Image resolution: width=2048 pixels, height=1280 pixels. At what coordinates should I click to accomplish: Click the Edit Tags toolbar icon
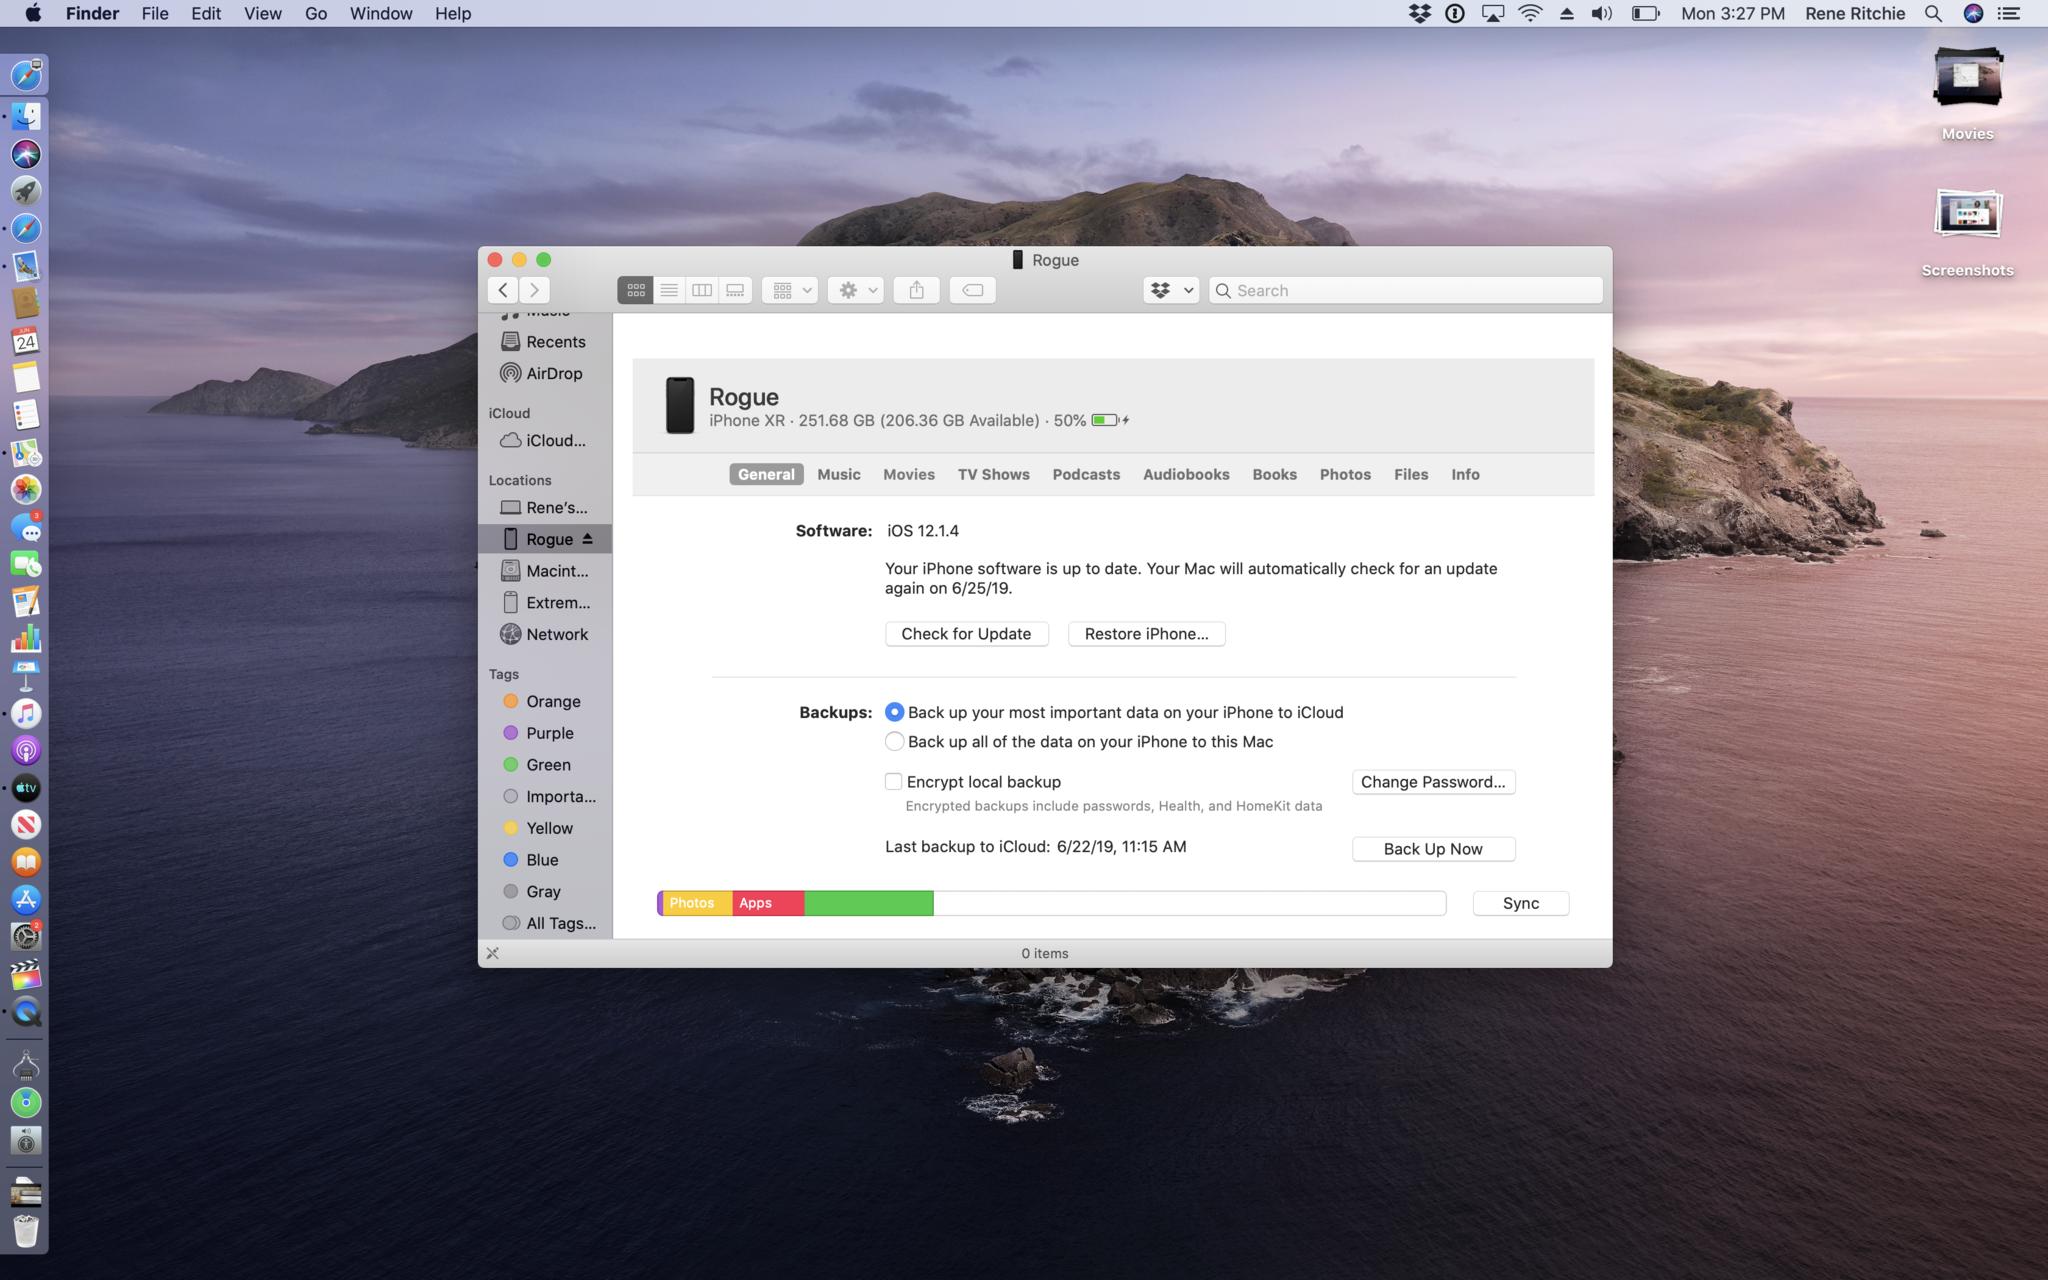[972, 290]
